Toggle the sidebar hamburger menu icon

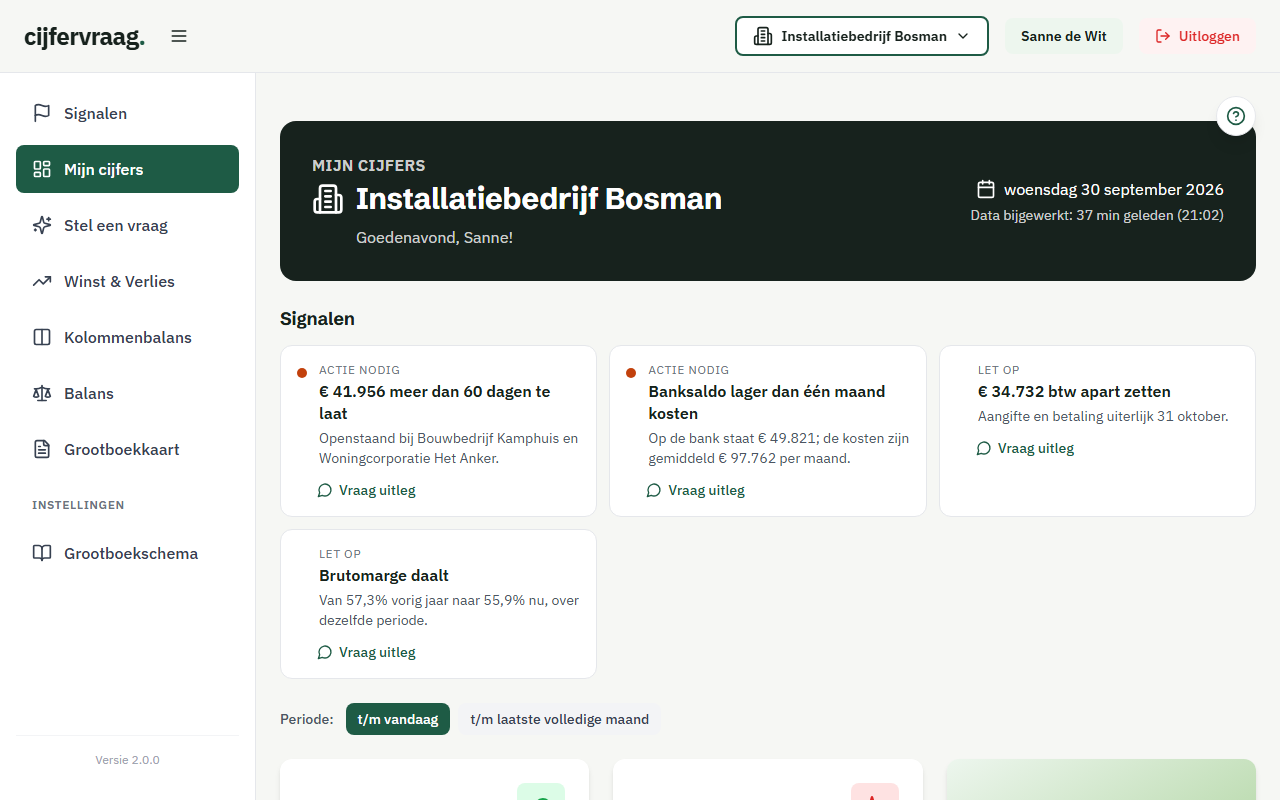(x=179, y=36)
